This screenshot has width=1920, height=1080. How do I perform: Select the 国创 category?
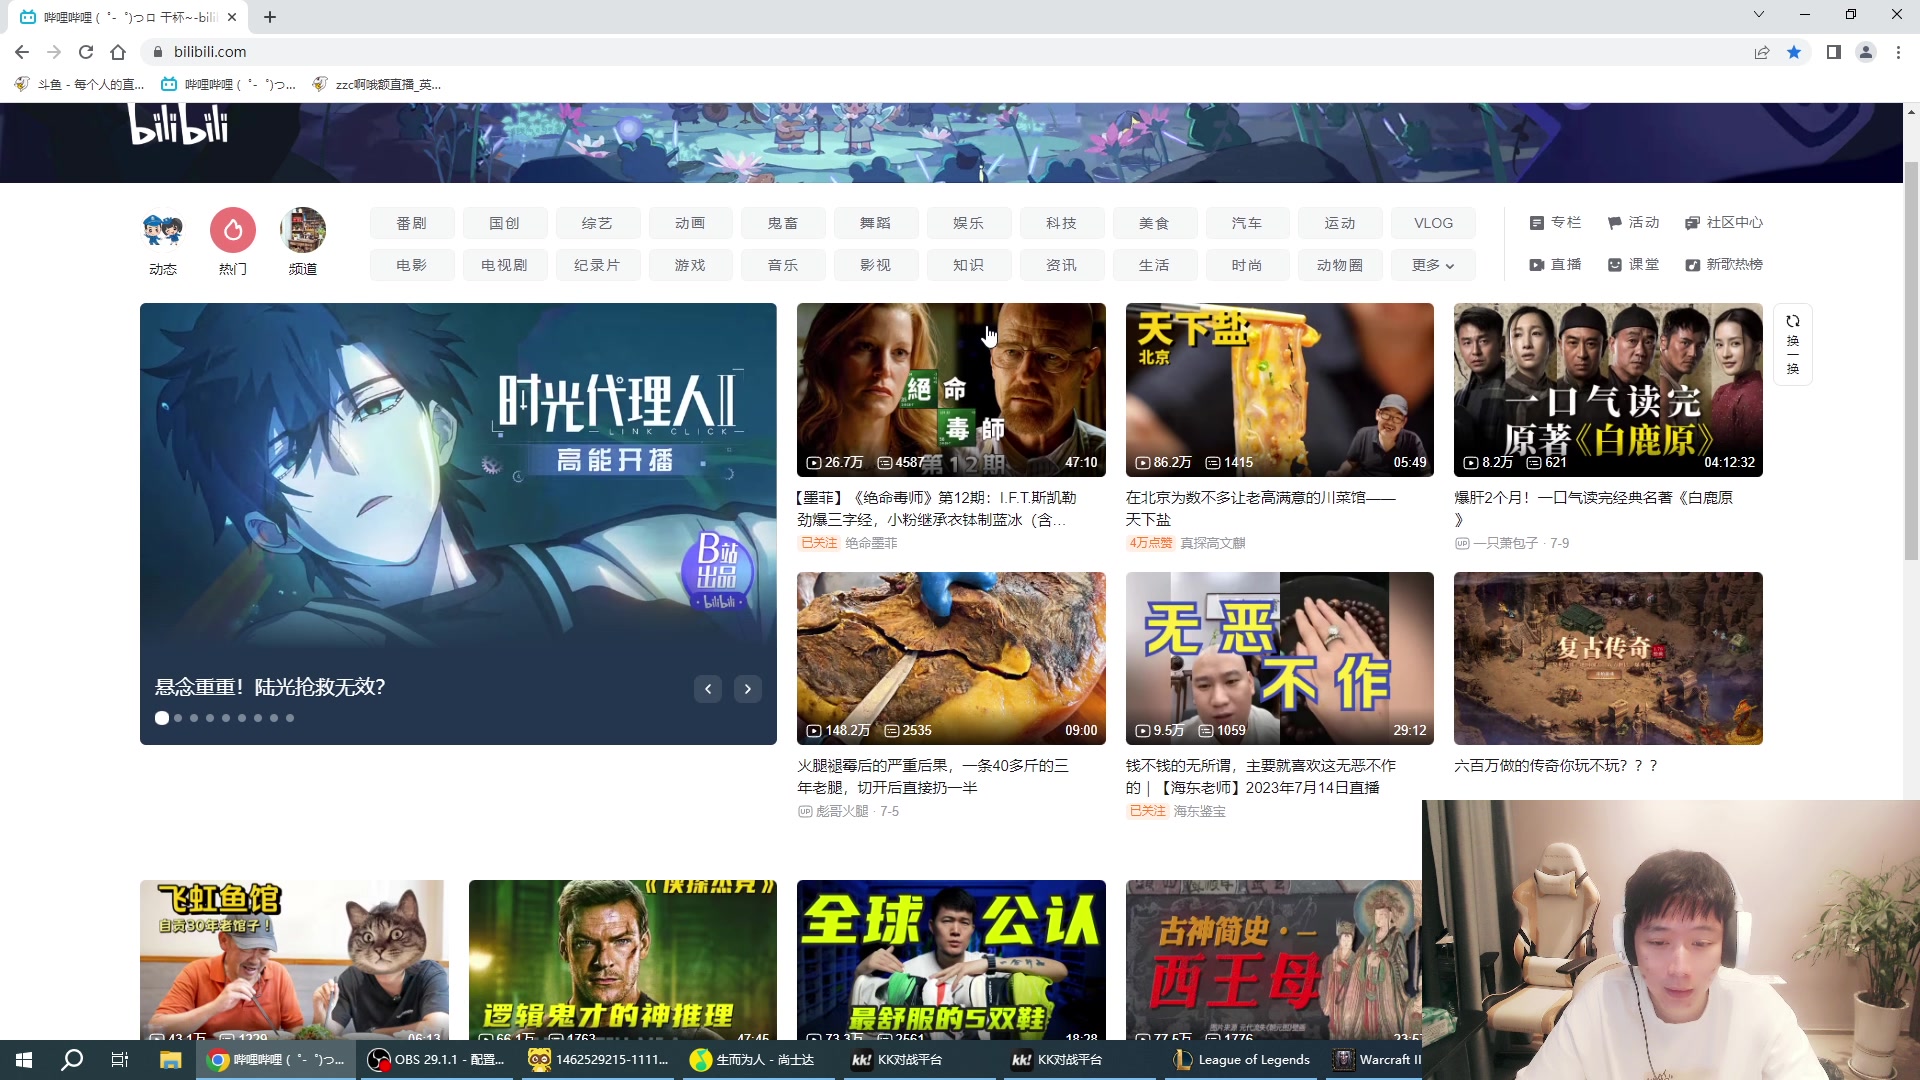pyautogui.click(x=505, y=223)
